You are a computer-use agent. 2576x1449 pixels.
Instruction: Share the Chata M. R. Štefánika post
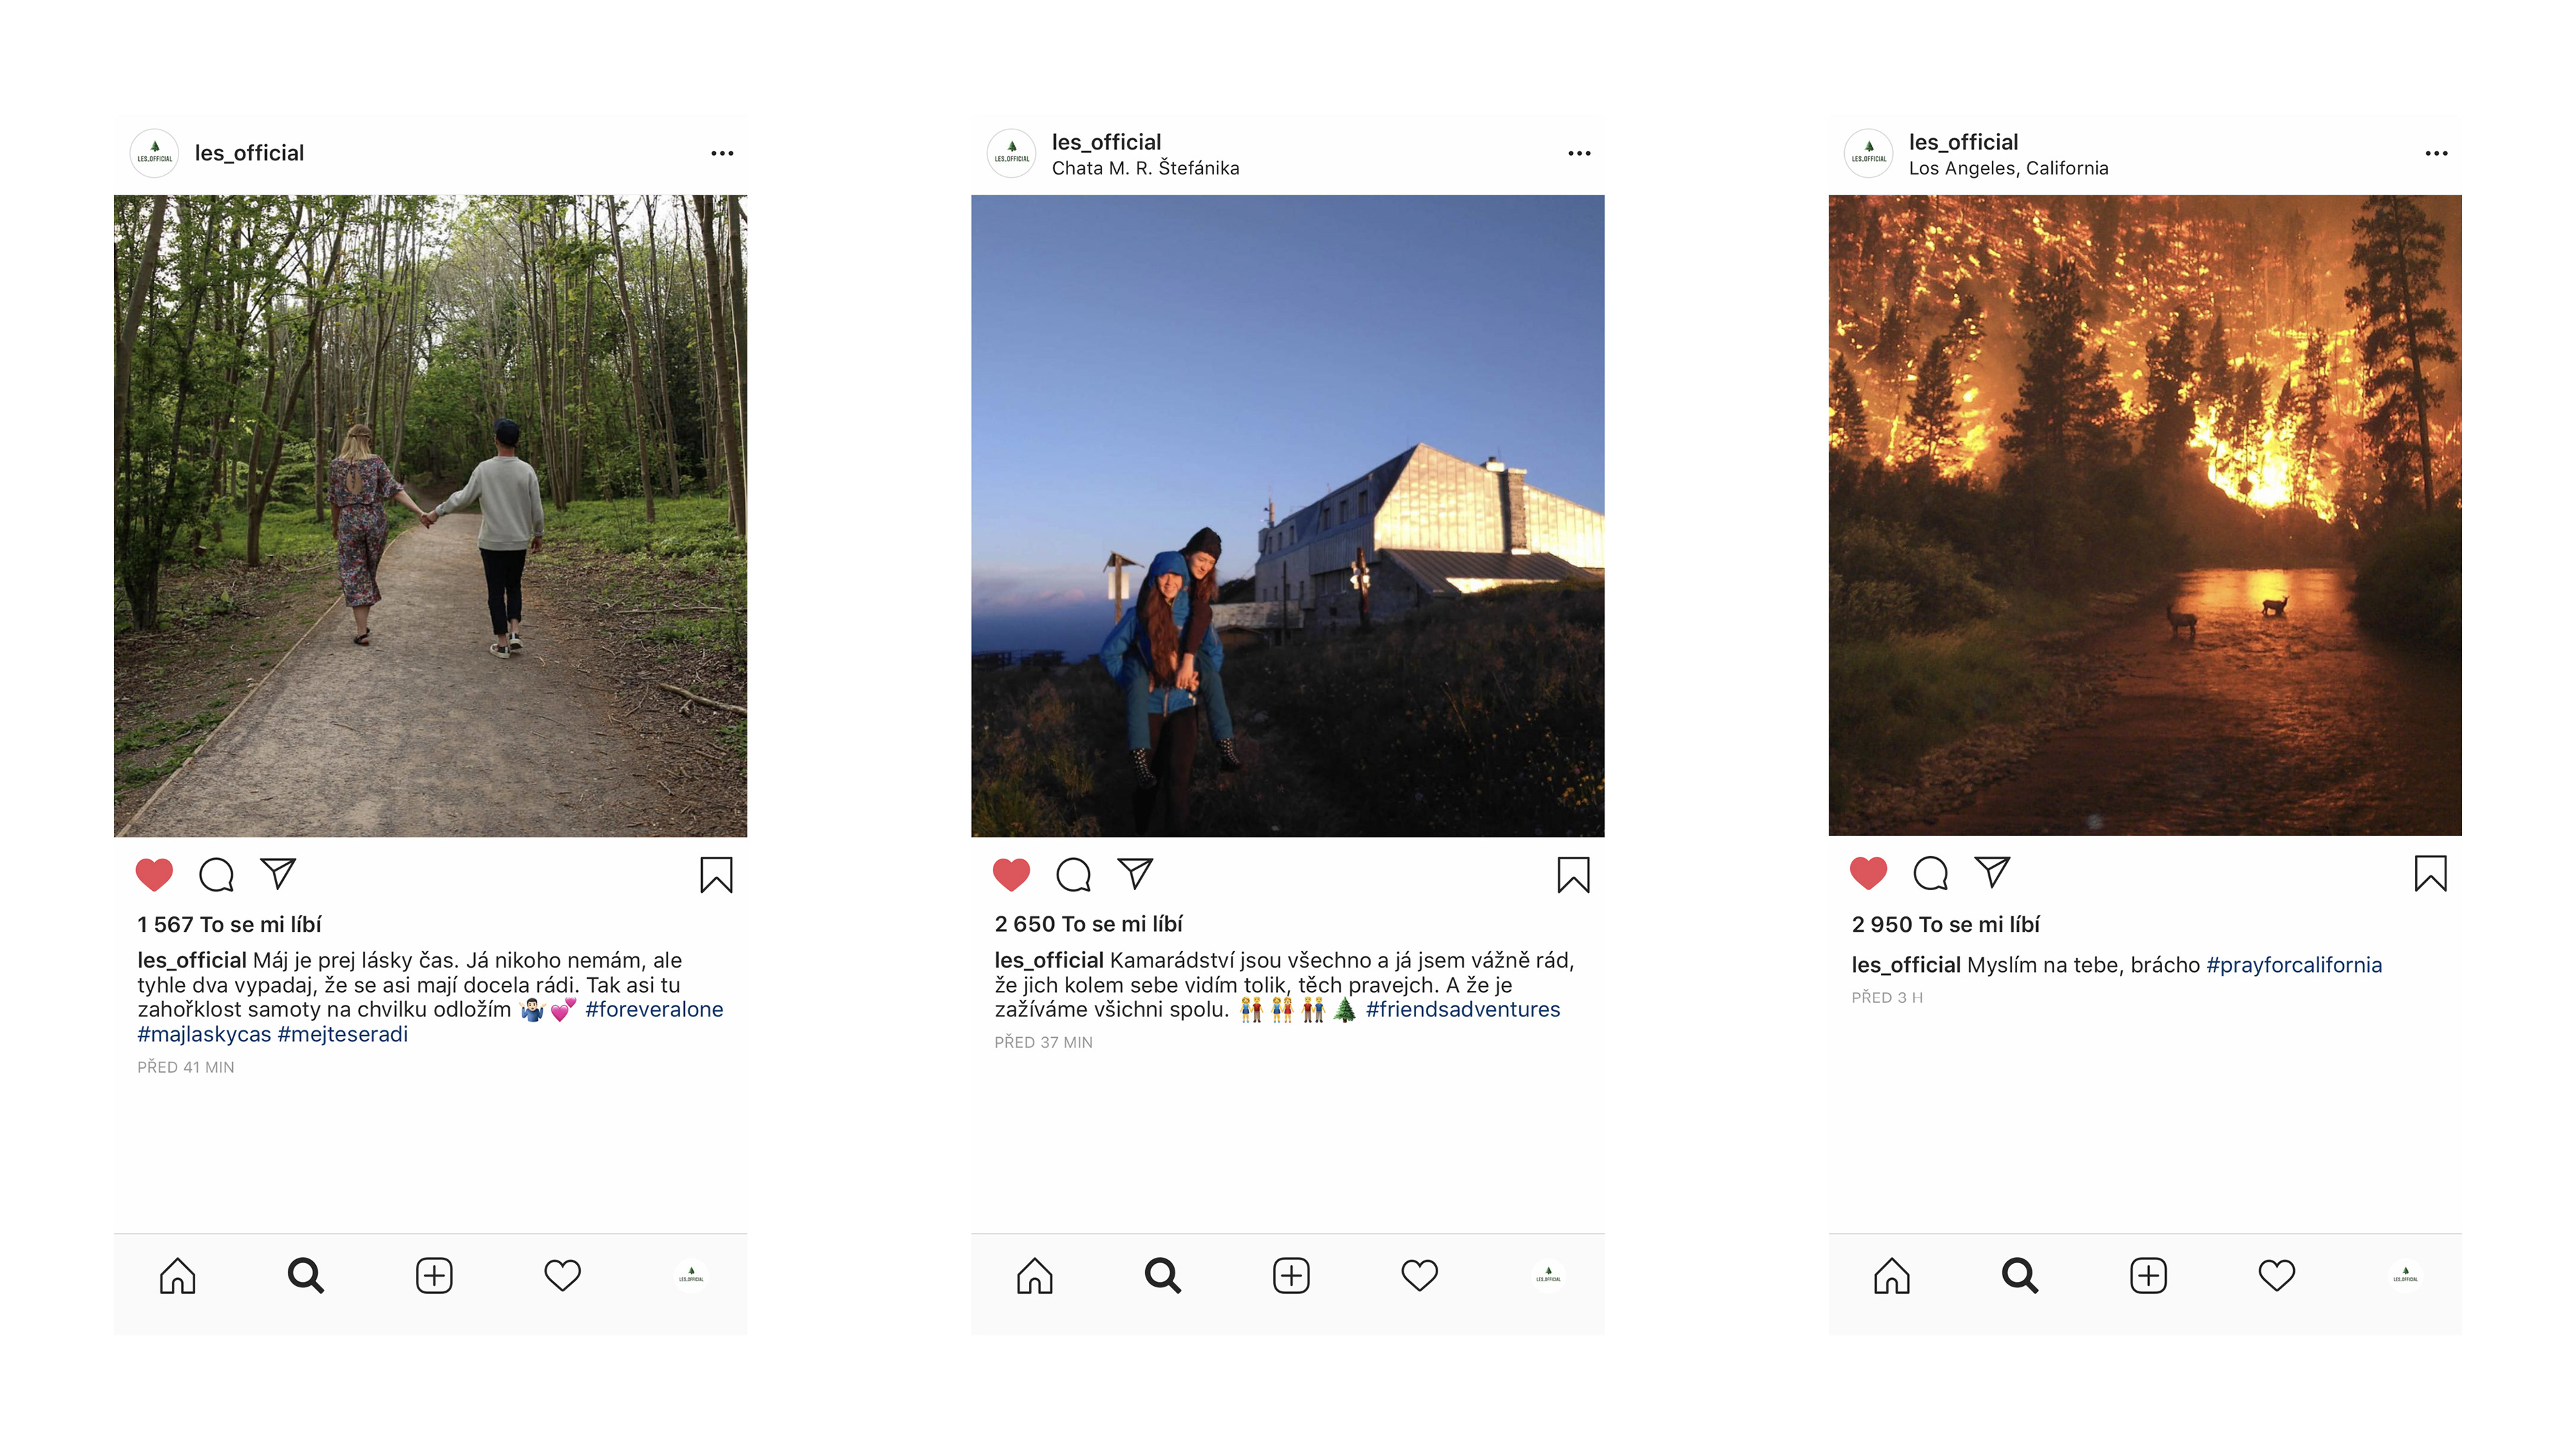(x=1135, y=873)
